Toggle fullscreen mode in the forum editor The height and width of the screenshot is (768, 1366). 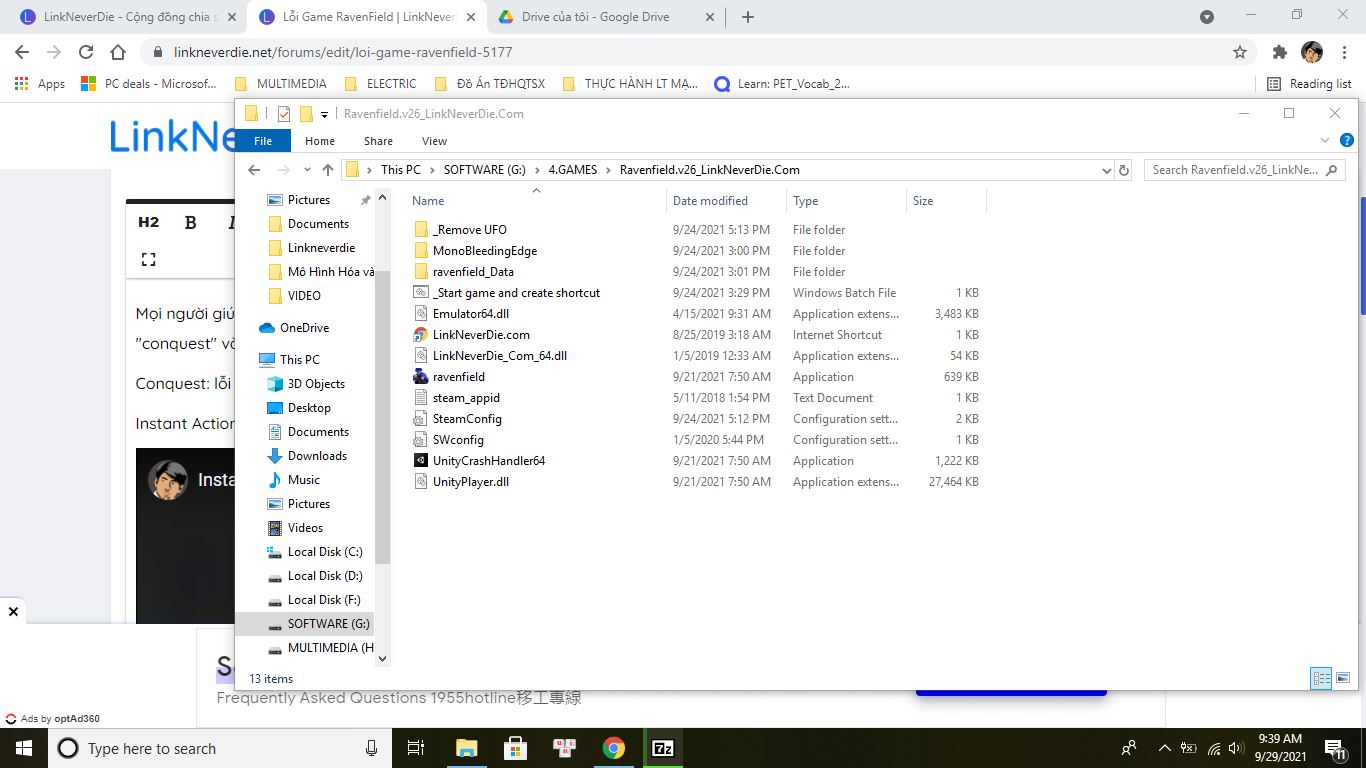[x=149, y=259]
